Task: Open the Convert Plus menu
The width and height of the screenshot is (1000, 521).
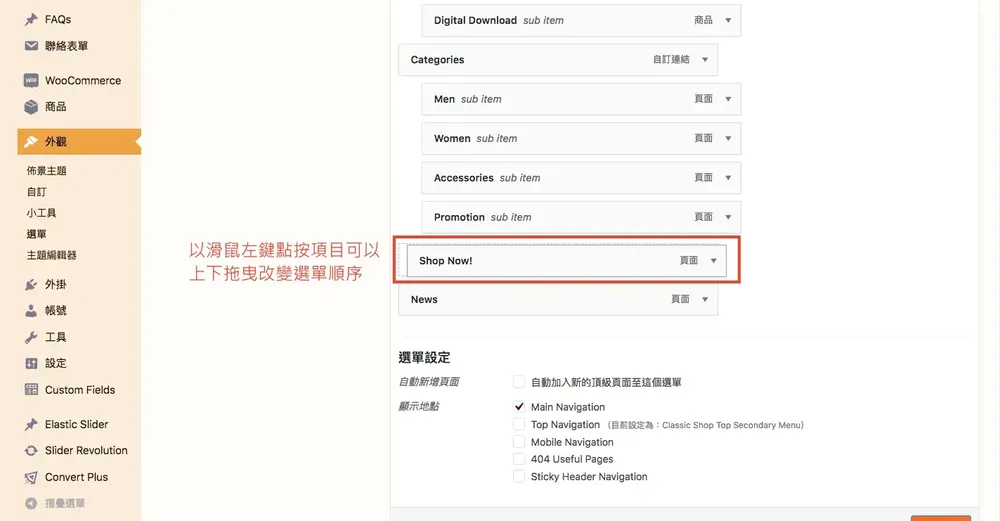Action: tap(79, 477)
